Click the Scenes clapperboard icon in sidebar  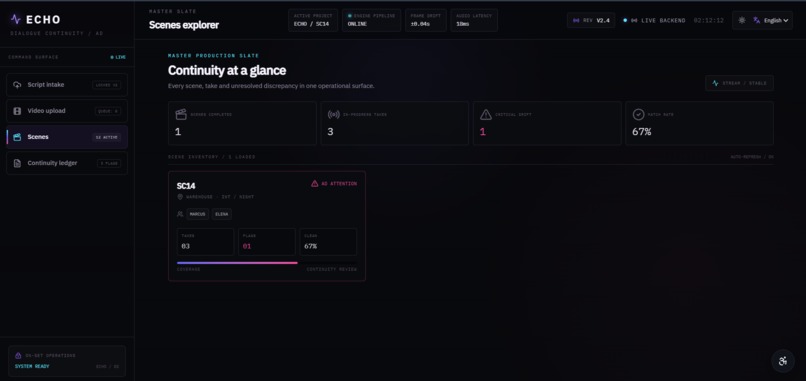[x=17, y=137]
